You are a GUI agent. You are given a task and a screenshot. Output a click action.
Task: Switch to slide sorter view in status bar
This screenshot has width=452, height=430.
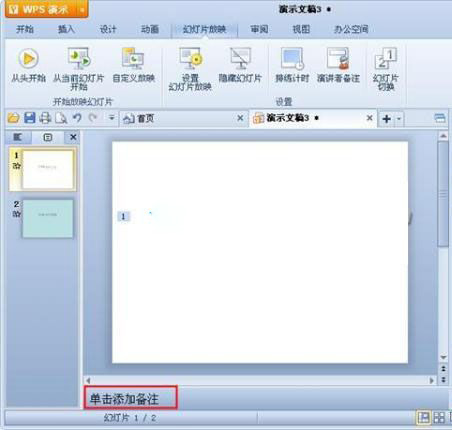[x=439, y=418]
